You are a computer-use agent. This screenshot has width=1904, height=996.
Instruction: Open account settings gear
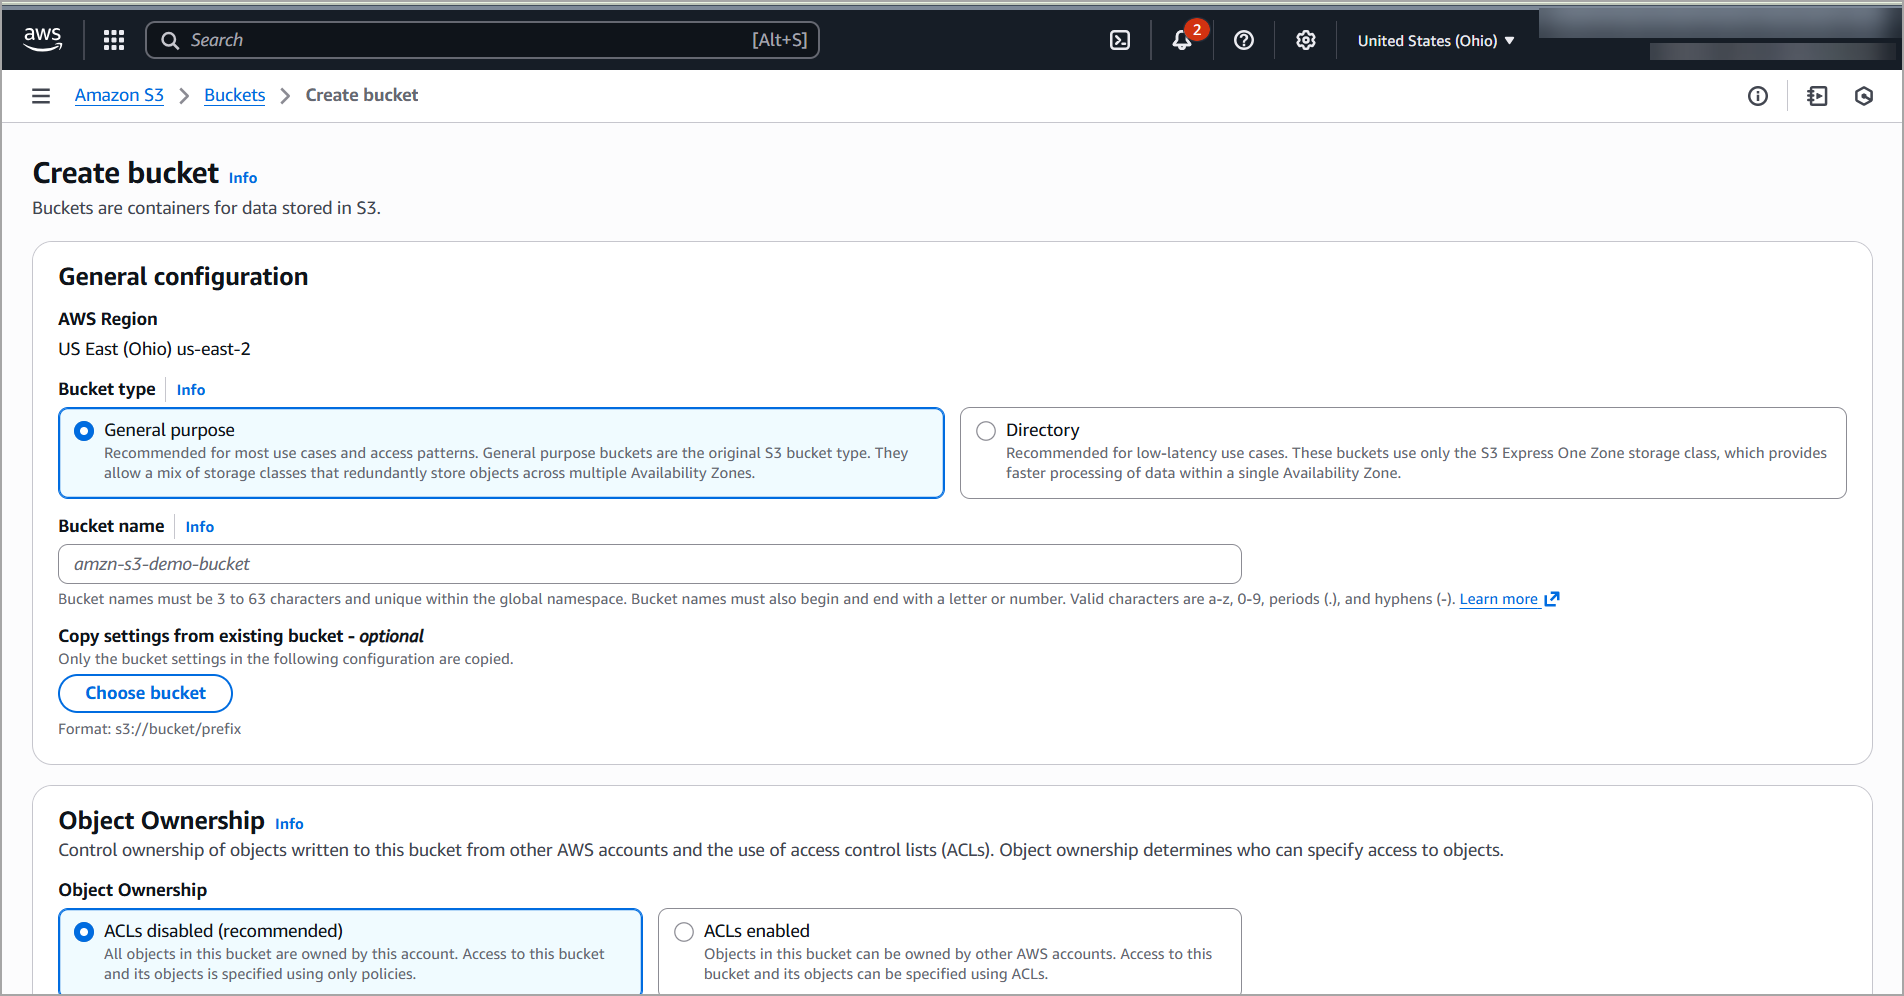tap(1305, 40)
